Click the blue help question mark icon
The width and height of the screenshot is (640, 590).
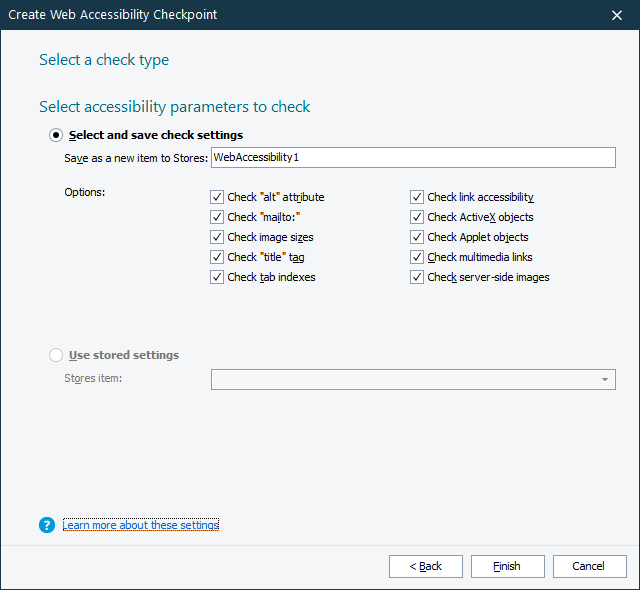[x=47, y=525]
